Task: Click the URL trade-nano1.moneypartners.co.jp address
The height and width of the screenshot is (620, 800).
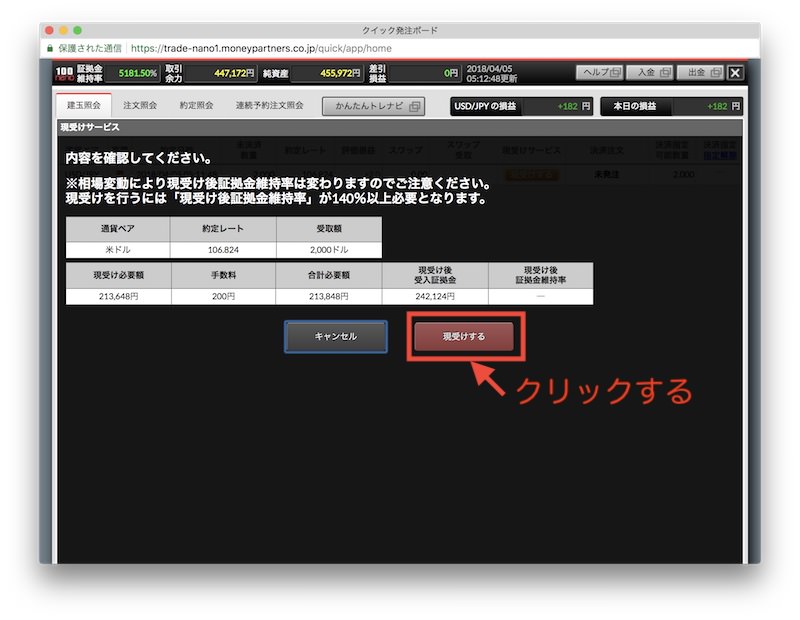Action: point(261,48)
